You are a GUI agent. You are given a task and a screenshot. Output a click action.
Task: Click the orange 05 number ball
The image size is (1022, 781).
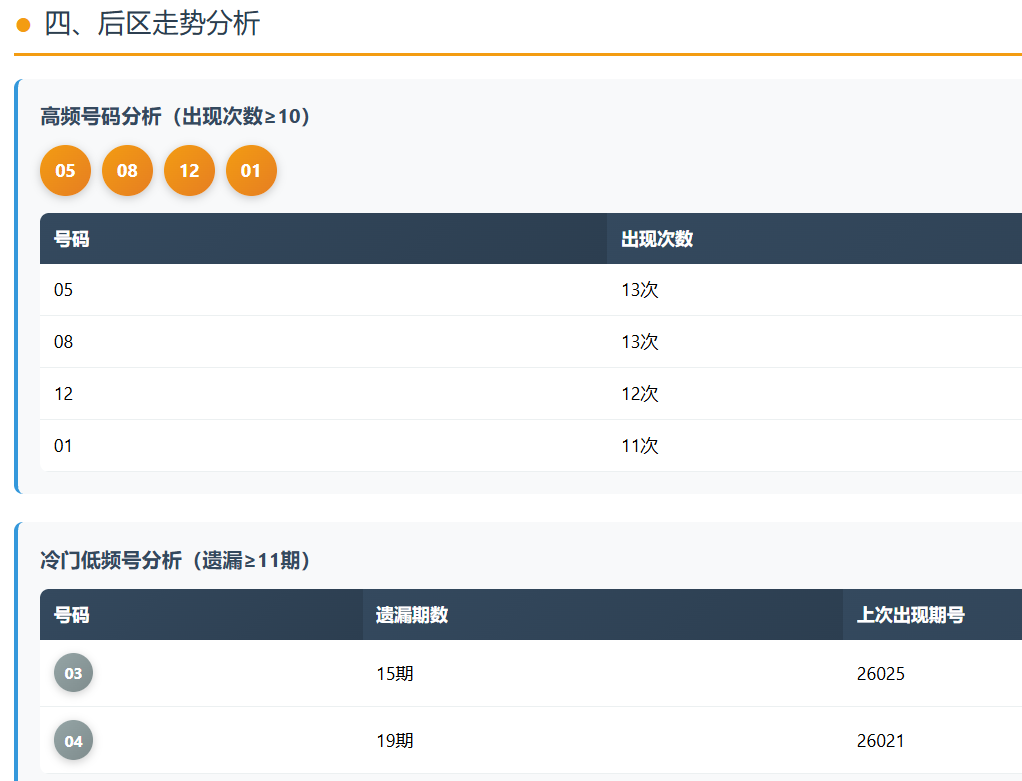65,171
